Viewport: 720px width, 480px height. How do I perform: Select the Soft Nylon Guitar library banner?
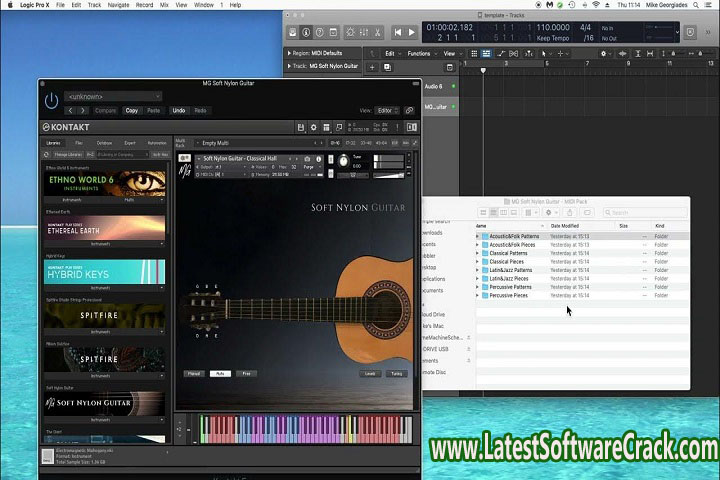(x=105, y=403)
